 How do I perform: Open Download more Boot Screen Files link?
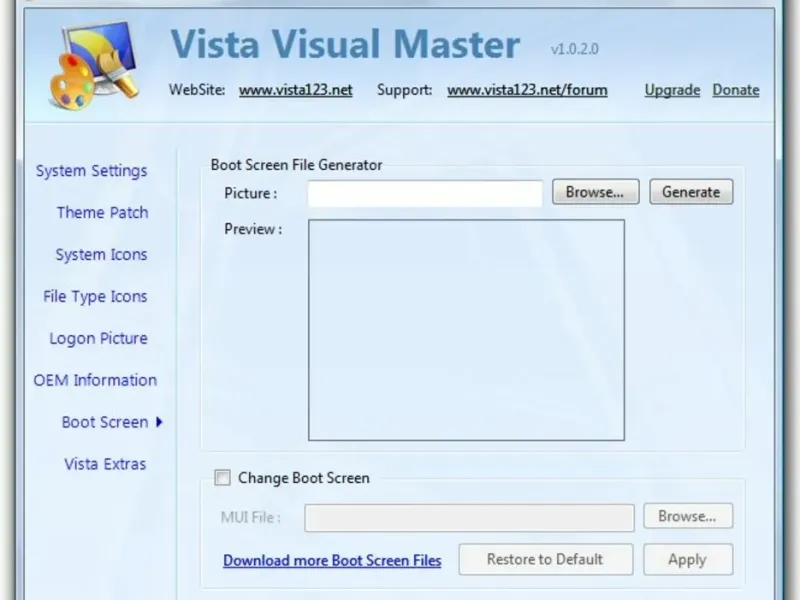pyautogui.click(x=332, y=560)
